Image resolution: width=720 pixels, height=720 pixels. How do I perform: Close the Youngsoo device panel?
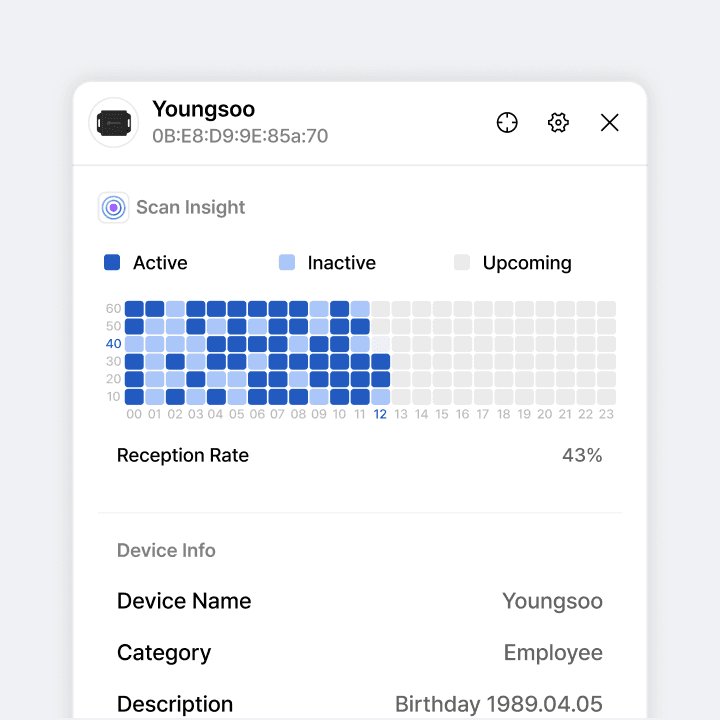[x=609, y=123]
